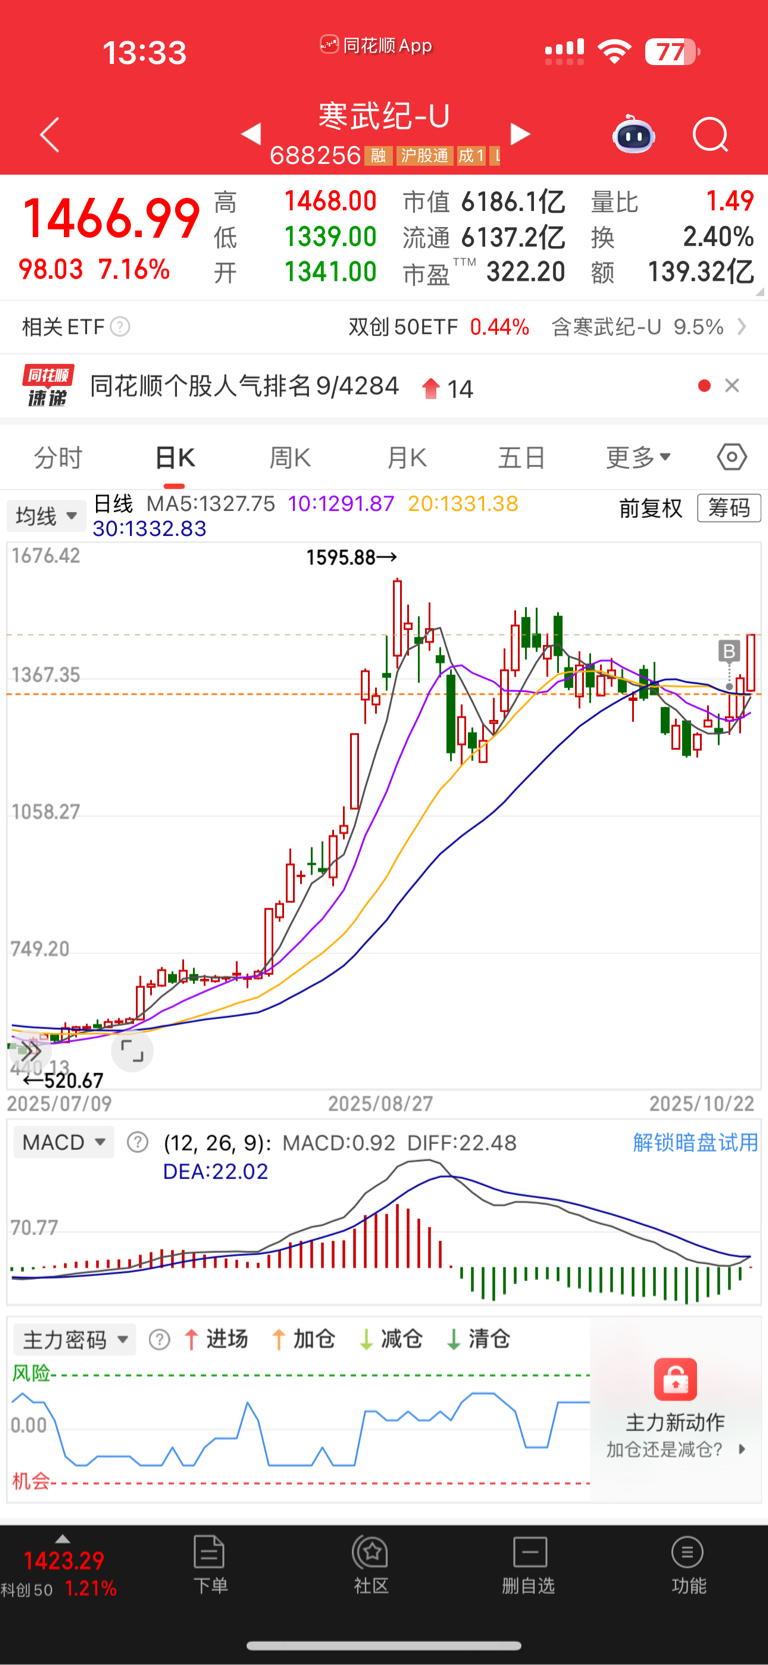
Task: Tap the 科创50 index value 1423.29
Action: pyautogui.click(x=64, y=1561)
